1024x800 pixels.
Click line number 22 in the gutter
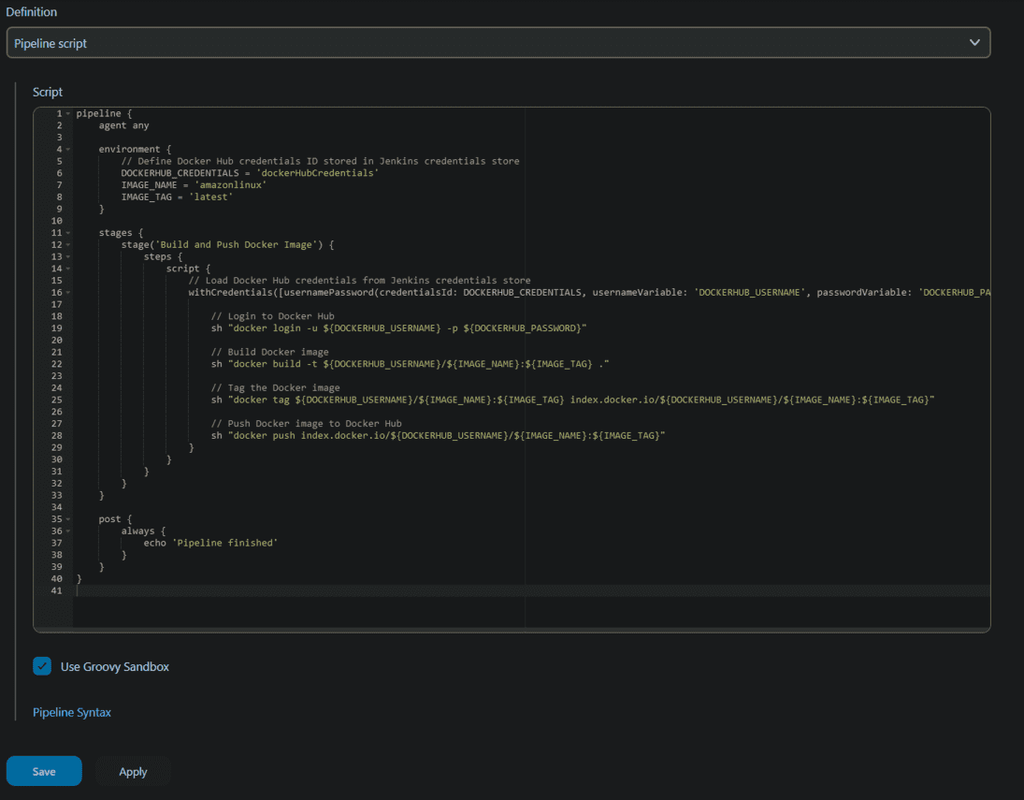(x=56, y=364)
